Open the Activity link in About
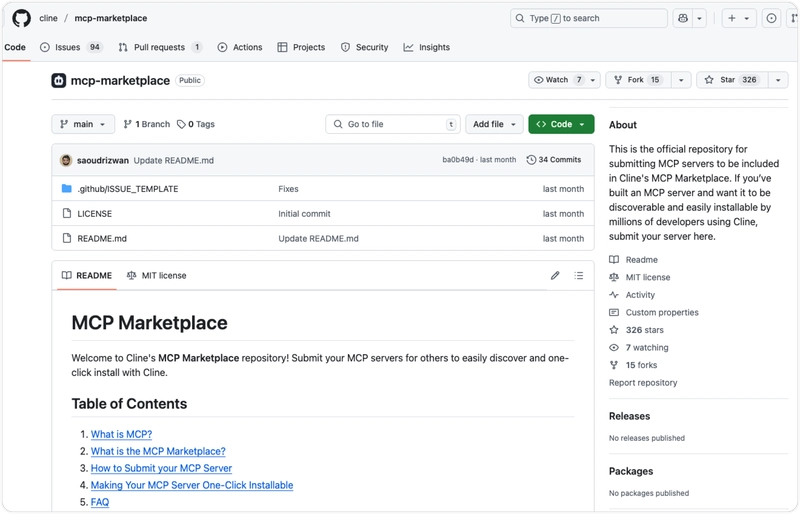800x514 pixels. click(x=632, y=295)
